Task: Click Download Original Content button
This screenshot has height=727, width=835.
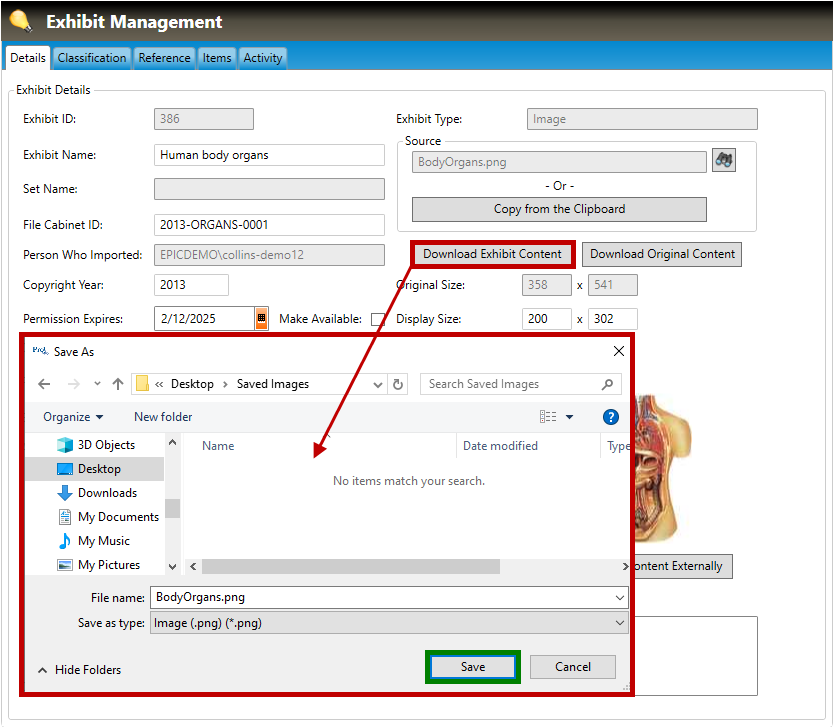Action: click(x=662, y=254)
